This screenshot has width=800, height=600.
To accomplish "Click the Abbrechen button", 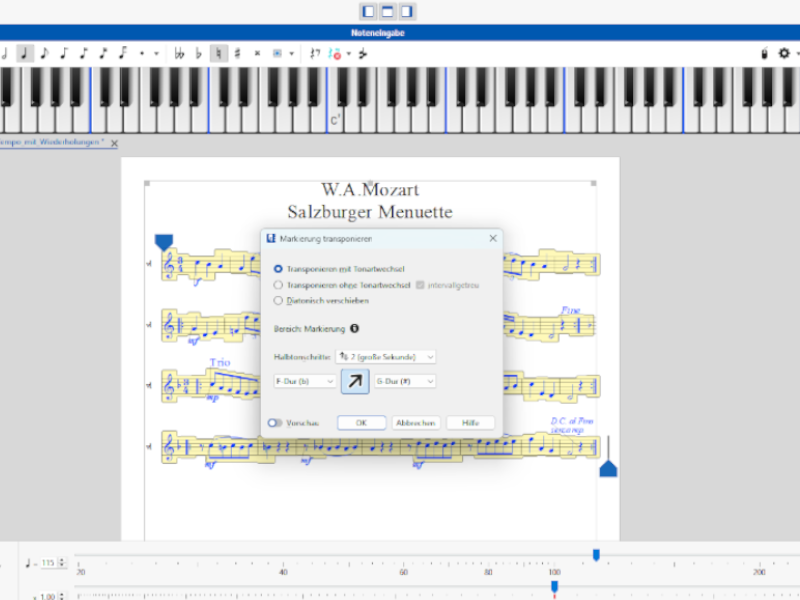I will point(416,423).
